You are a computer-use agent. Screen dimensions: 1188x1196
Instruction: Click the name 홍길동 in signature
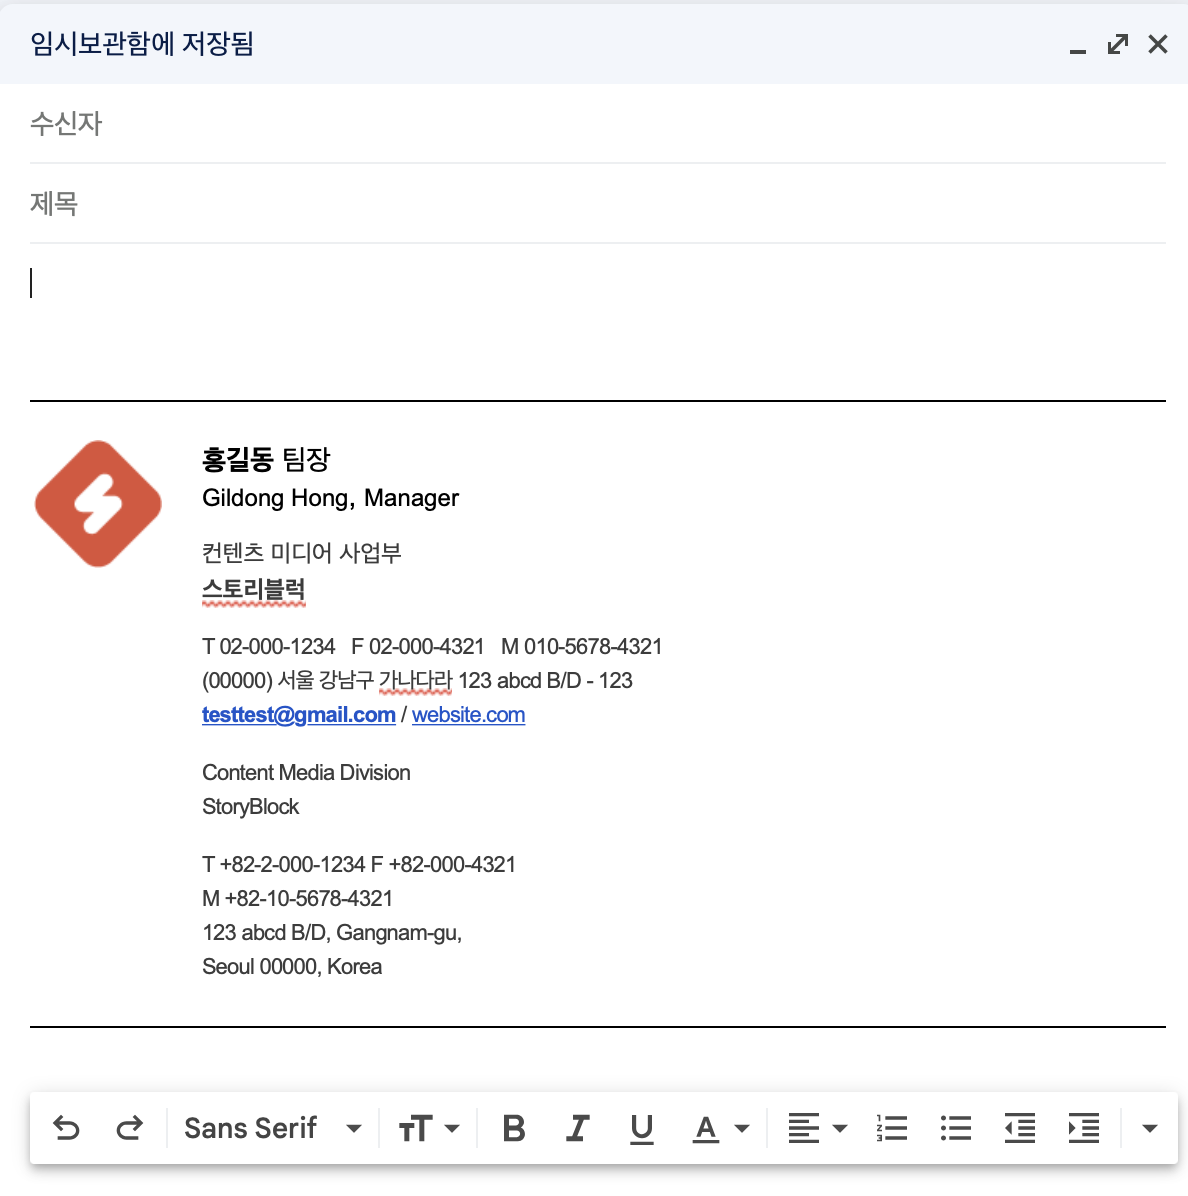pos(237,458)
